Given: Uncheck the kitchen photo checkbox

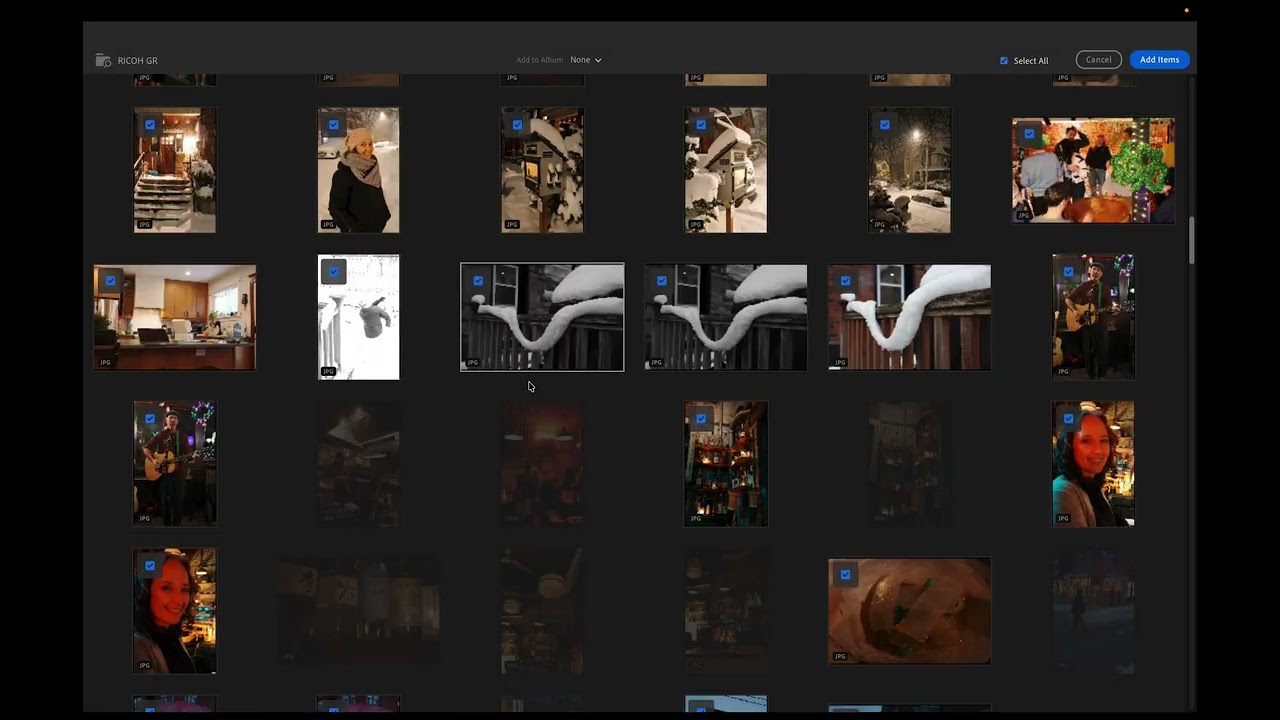Looking at the screenshot, I should pos(110,281).
